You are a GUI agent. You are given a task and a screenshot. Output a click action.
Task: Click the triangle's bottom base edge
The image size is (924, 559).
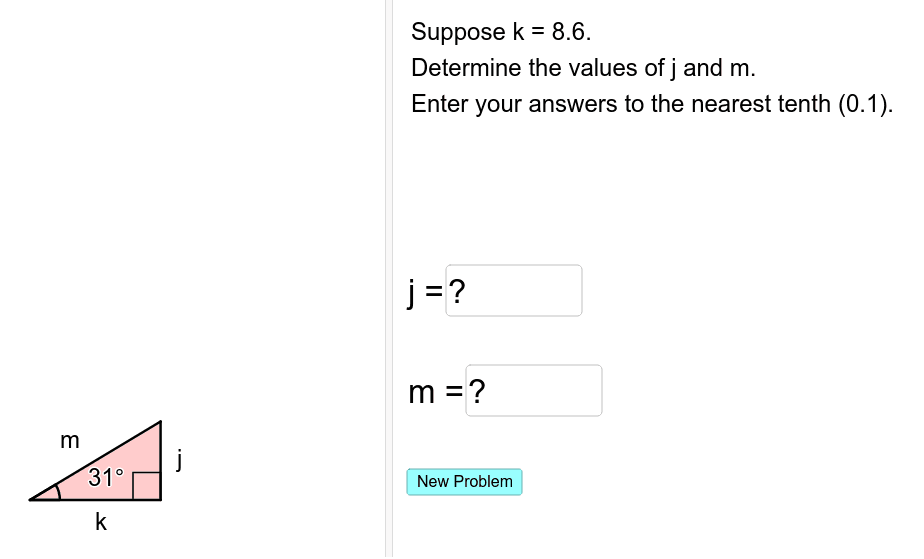95,500
